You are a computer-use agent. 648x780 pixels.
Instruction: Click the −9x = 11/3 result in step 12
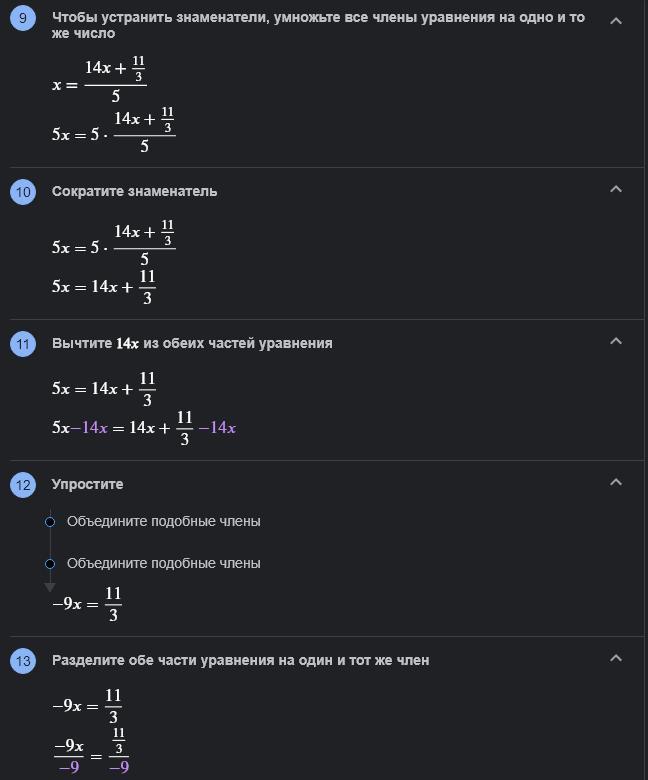pyautogui.click(x=87, y=604)
